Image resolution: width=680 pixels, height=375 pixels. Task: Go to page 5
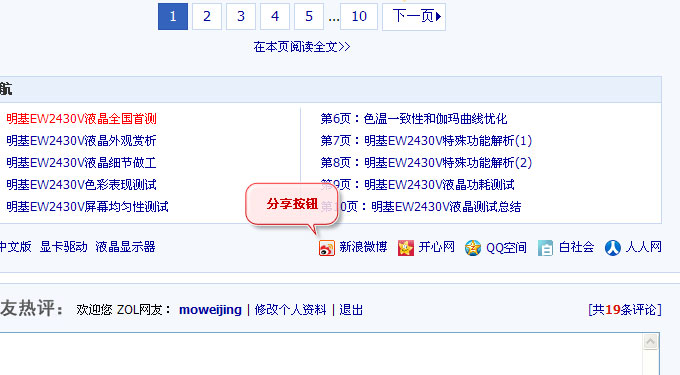point(309,16)
